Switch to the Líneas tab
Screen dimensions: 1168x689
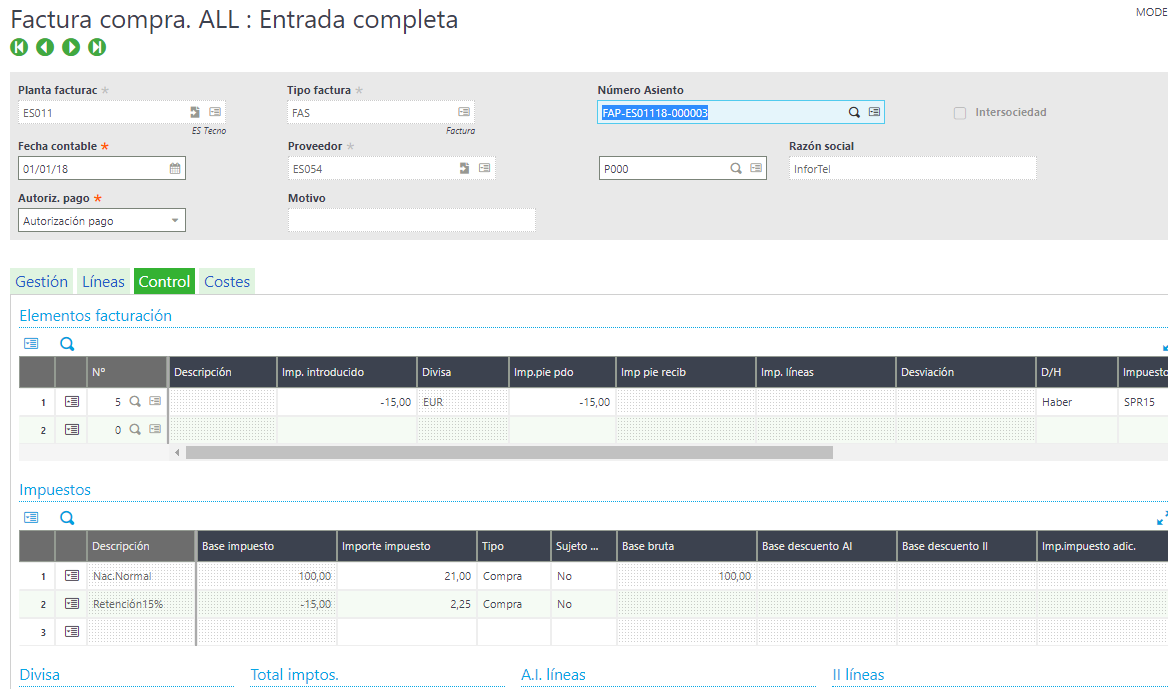(x=104, y=282)
